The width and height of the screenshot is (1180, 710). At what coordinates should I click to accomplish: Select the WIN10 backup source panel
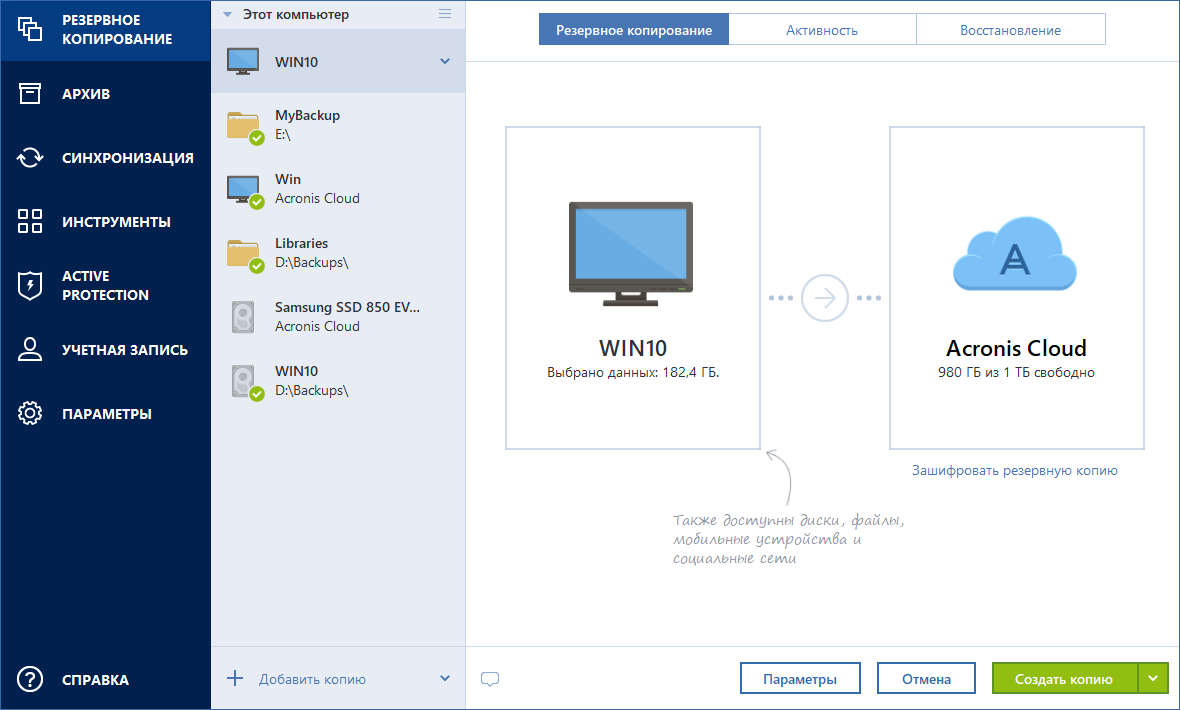(633, 288)
